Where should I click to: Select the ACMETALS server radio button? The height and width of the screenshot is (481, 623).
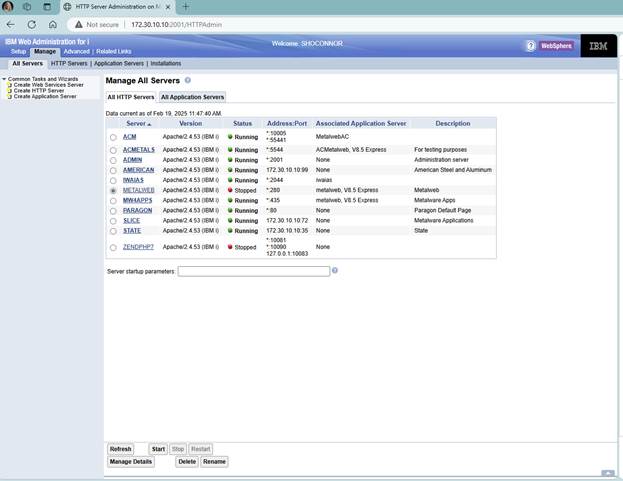point(113,150)
